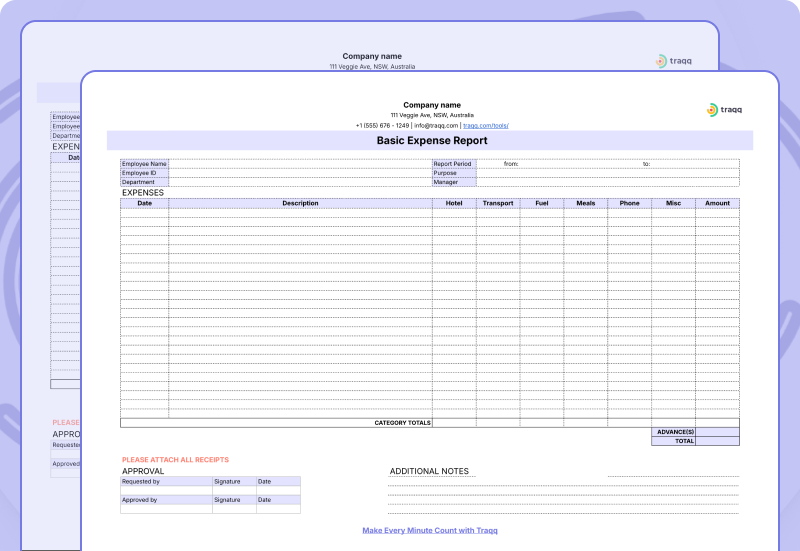Select Date cell in Approved by row
Viewport: 800px width, 551px height.
pos(278,500)
